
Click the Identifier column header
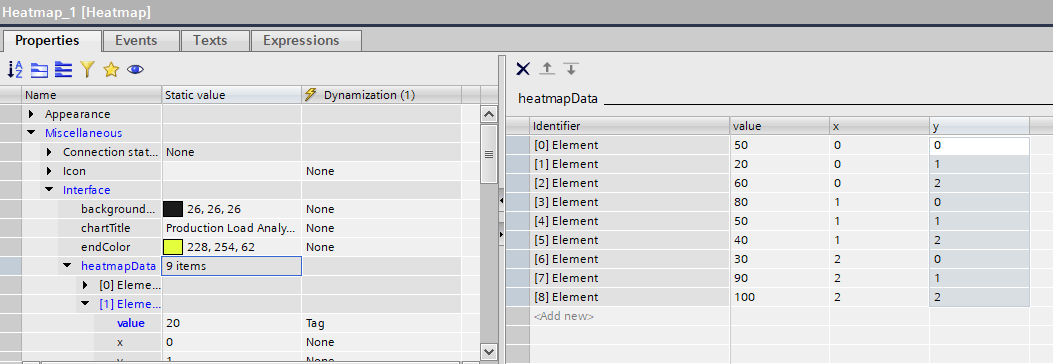tap(629, 126)
